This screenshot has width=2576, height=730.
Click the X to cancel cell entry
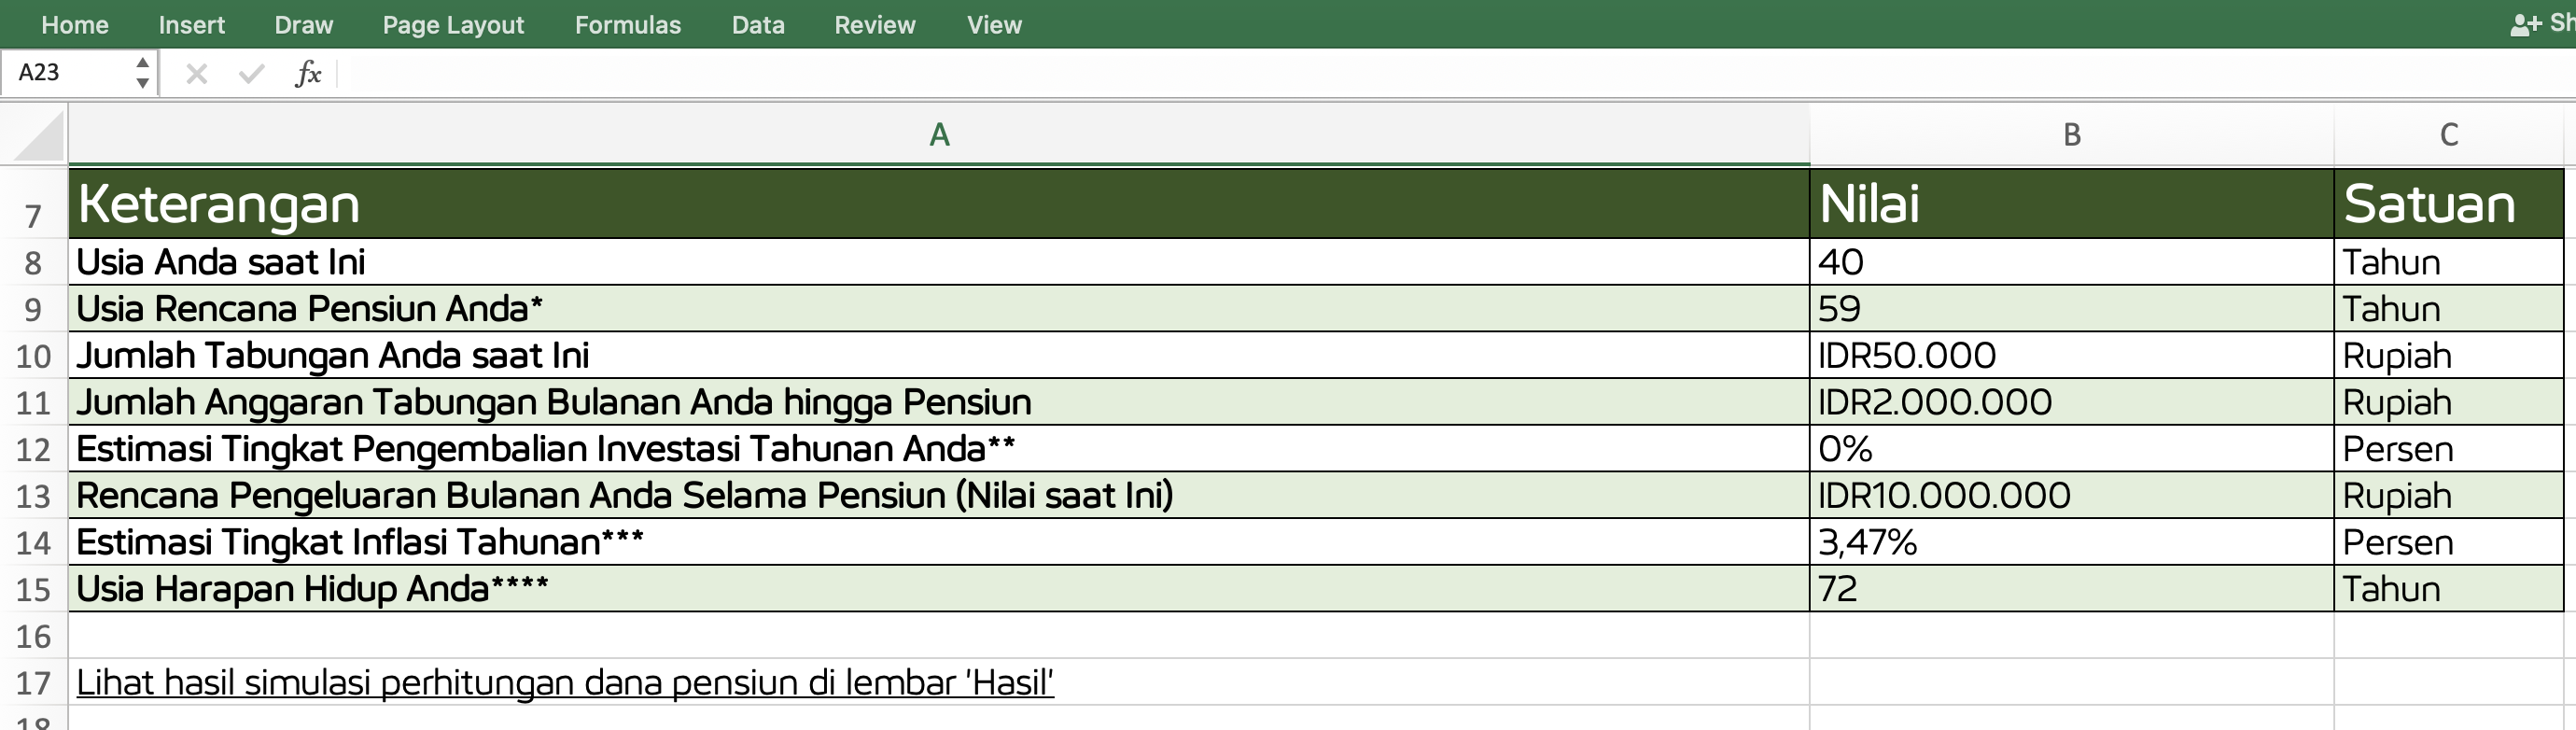(196, 73)
